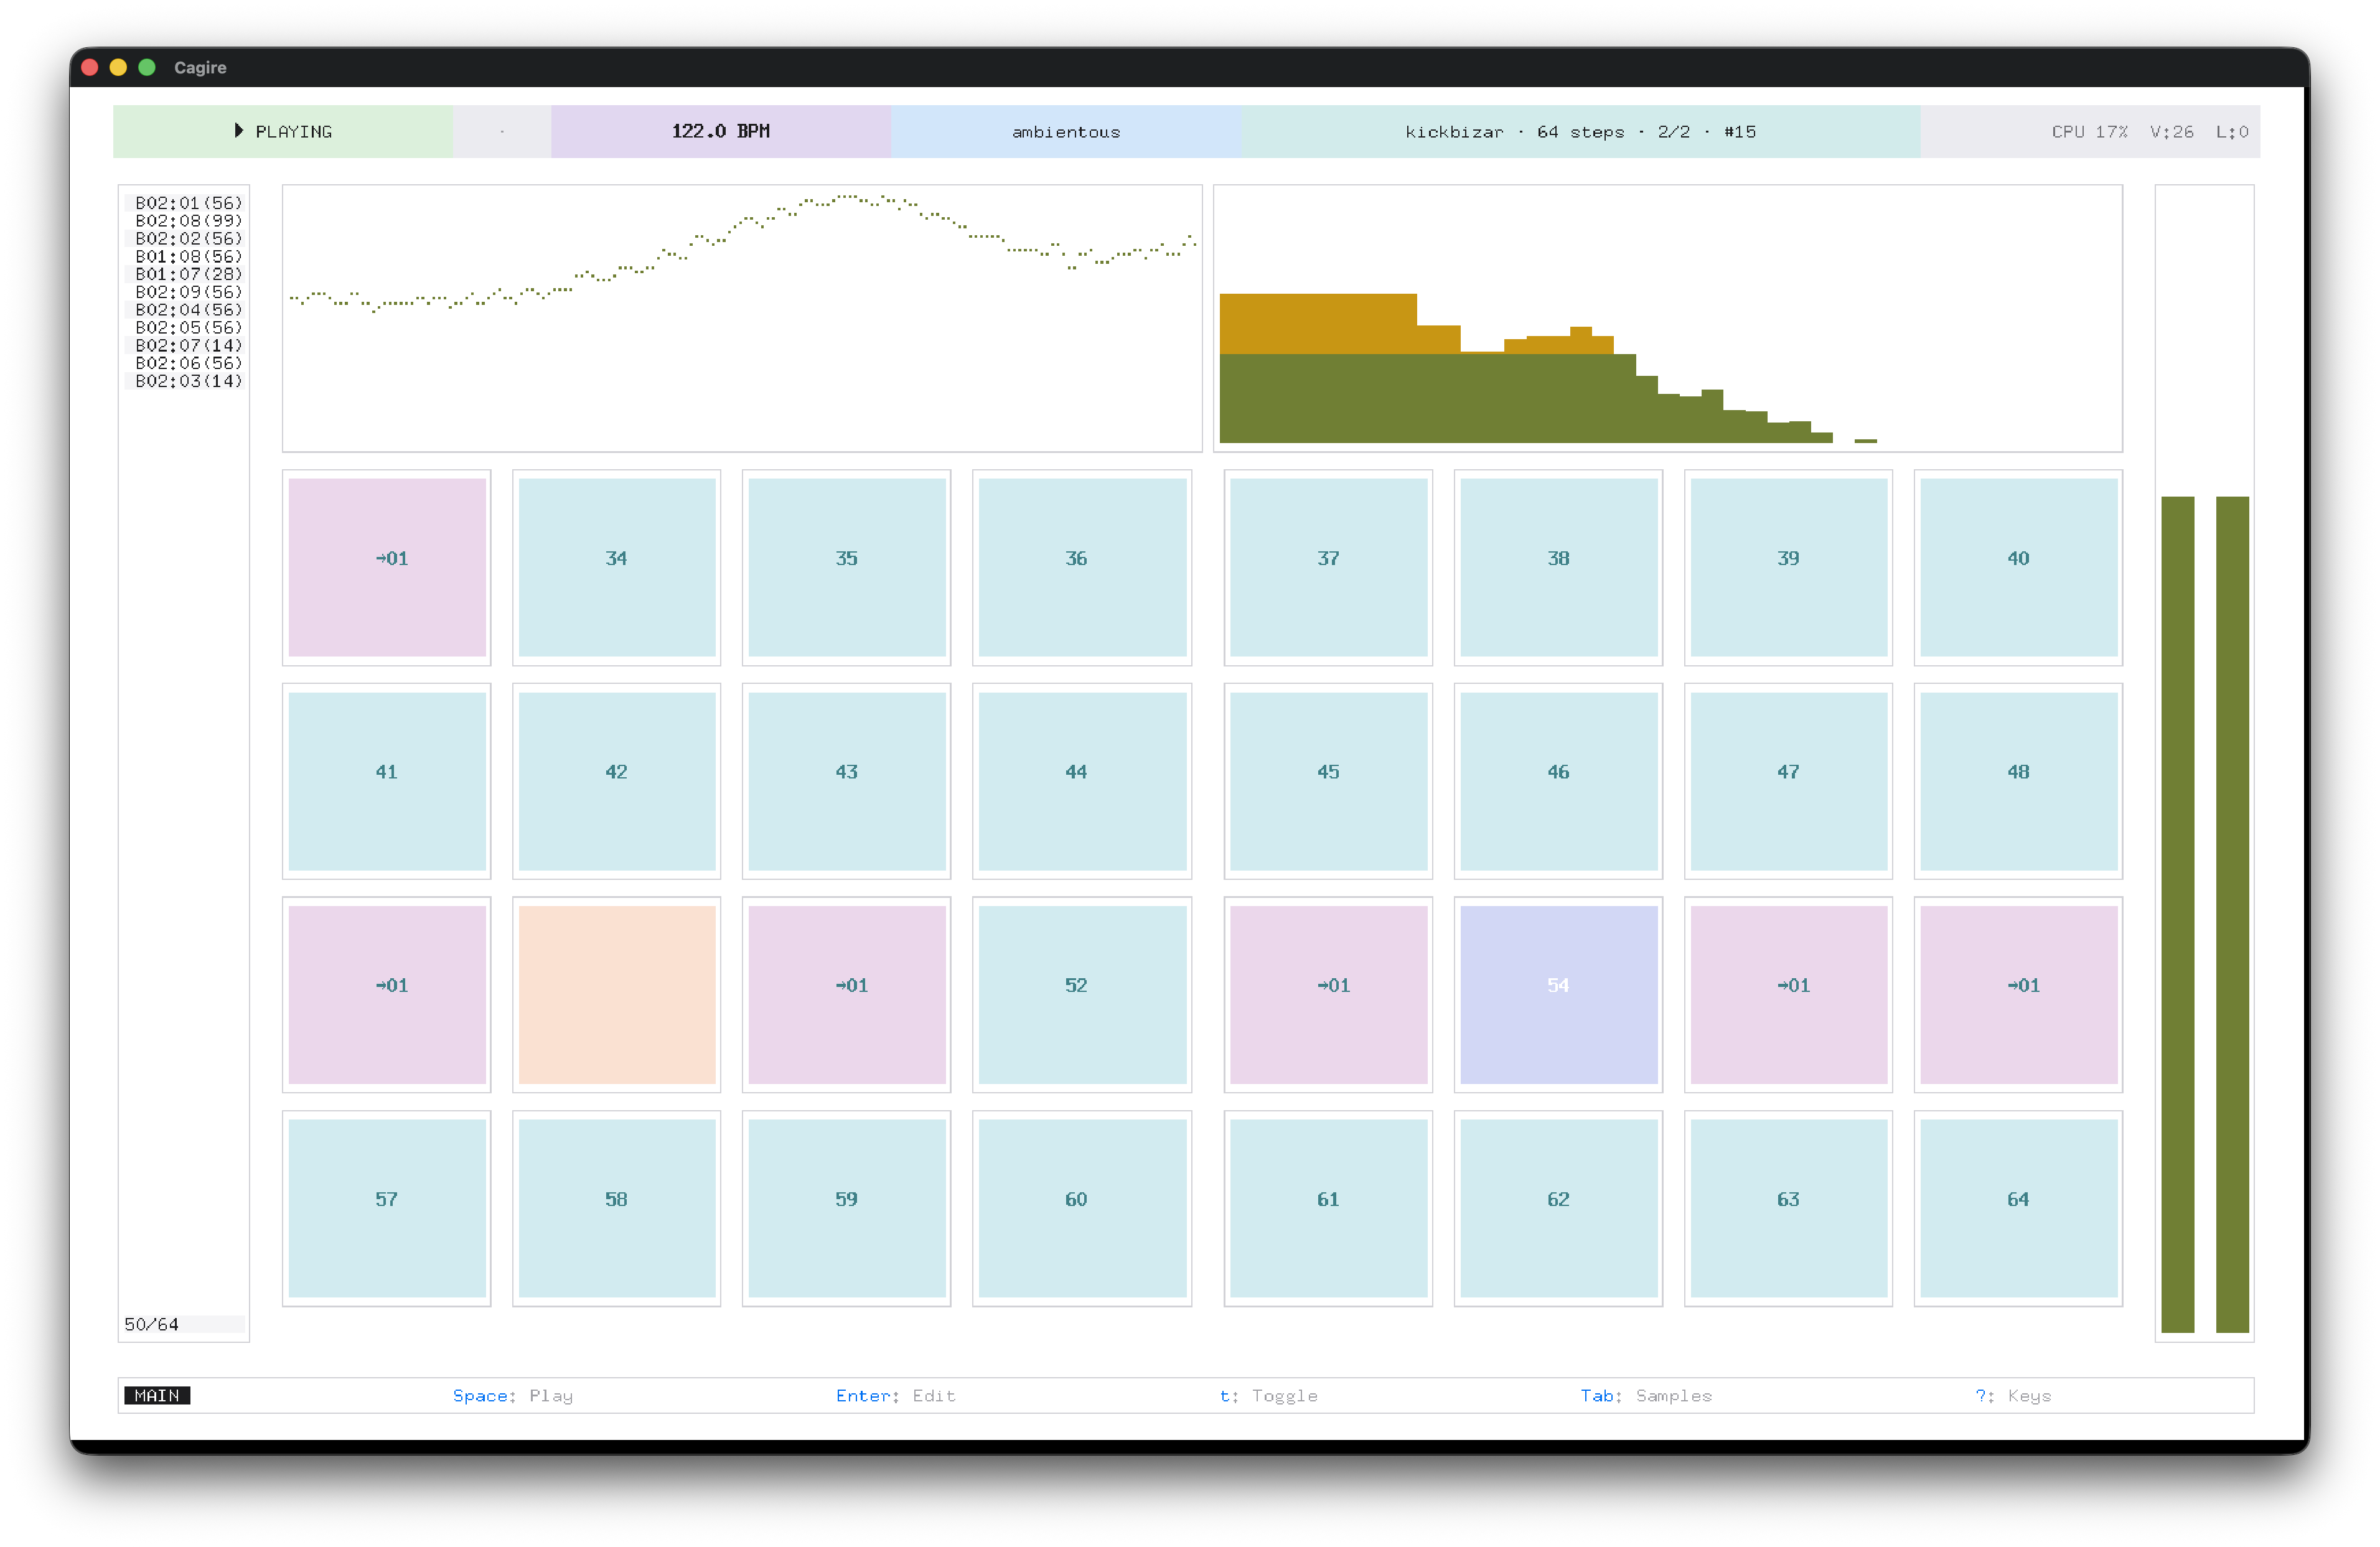
Task: Select step 34 tile
Action: pyautogui.click(x=616, y=567)
